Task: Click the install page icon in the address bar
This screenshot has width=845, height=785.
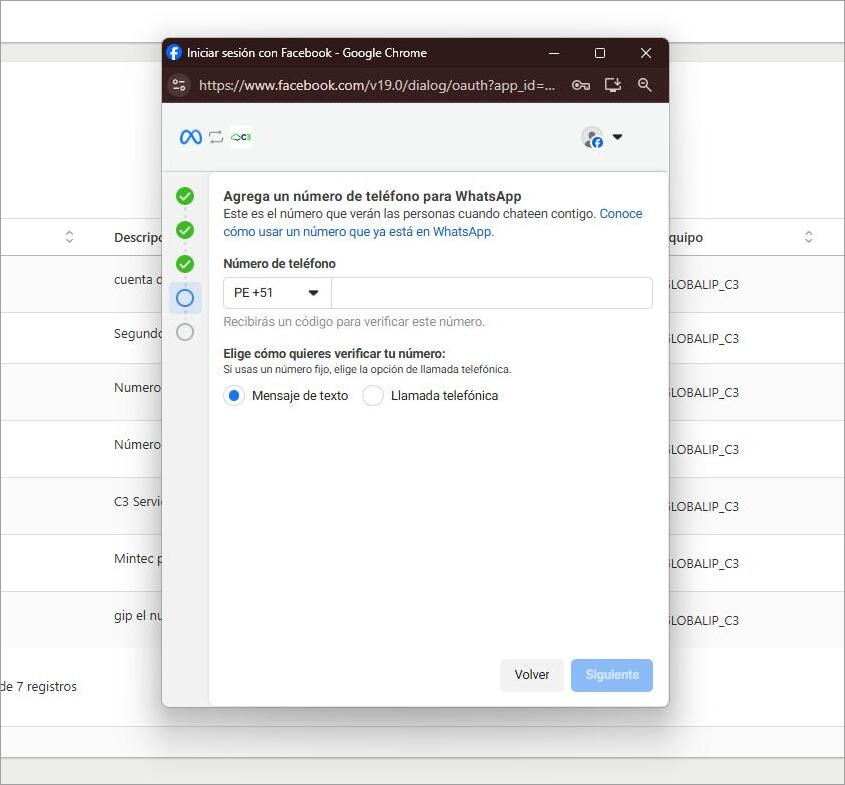Action: [613, 86]
